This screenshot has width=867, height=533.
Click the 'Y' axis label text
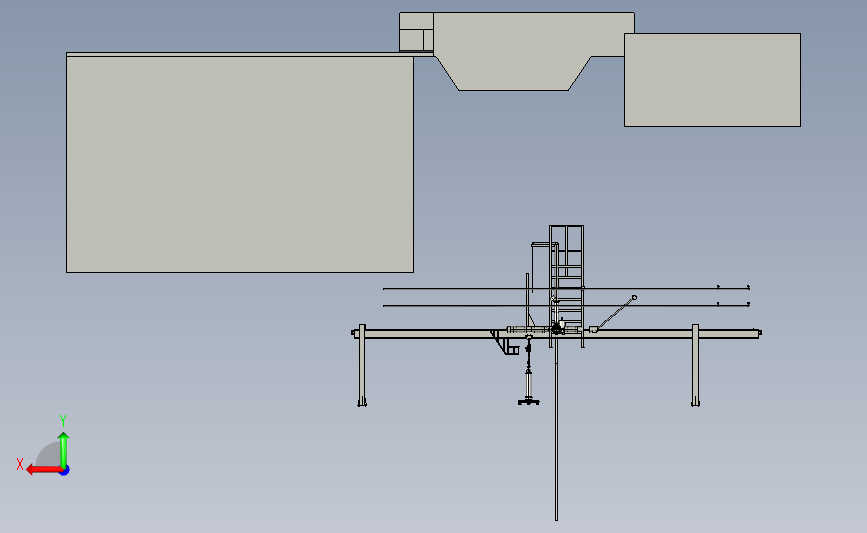pyautogui.click(x=63, y=421)
